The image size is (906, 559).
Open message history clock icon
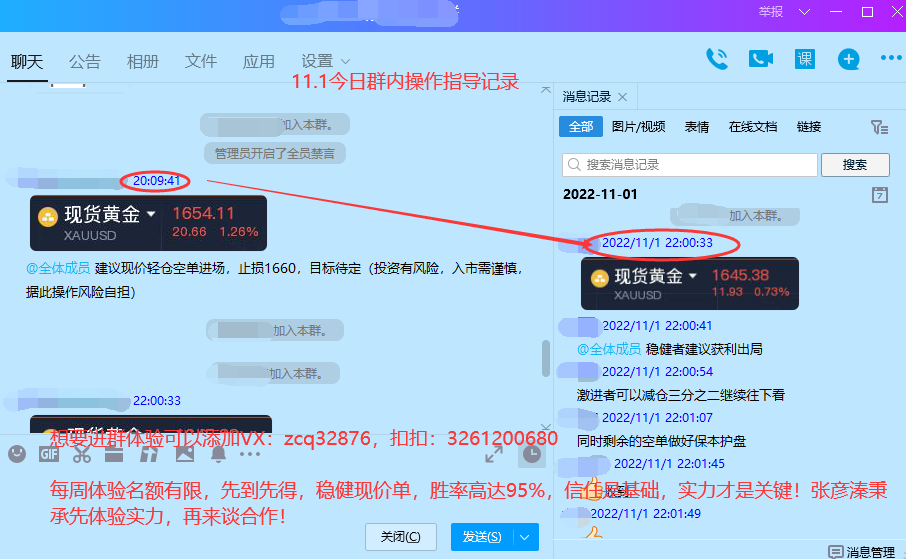[x=532, y=454]
